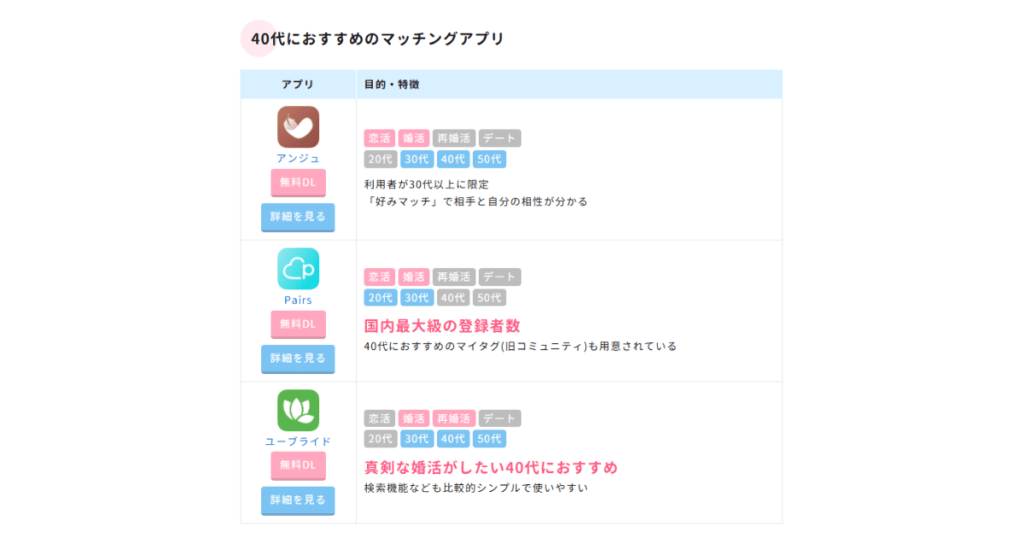Viewport: 1024px width, 538px height.
Task: View Pairs details via 詳細を見る
Action: 298,359
